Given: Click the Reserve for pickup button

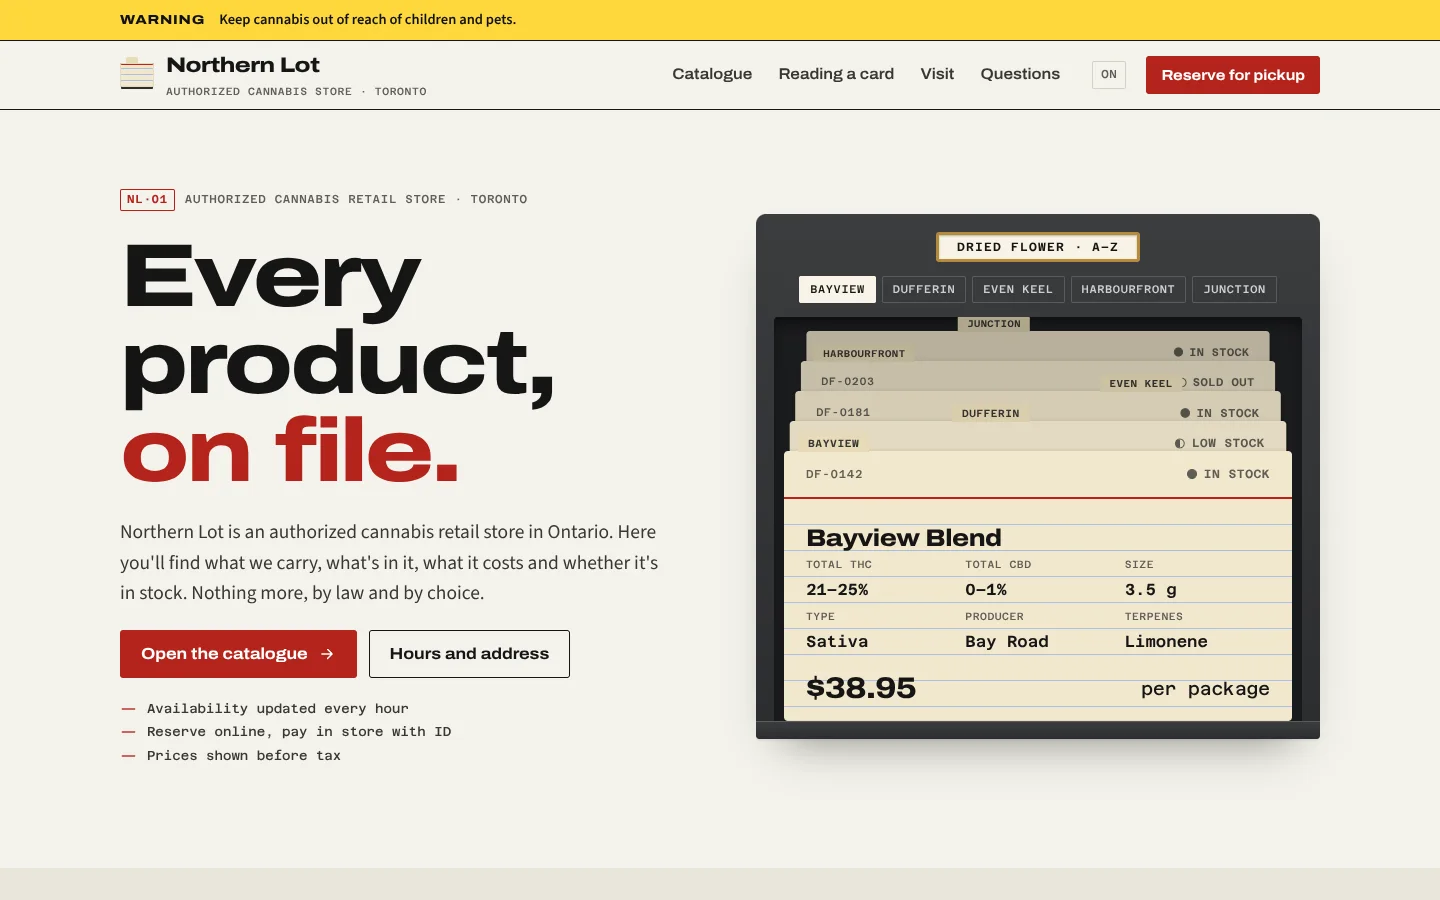Looking at the screenshot, I should [x=1233, y=75].
